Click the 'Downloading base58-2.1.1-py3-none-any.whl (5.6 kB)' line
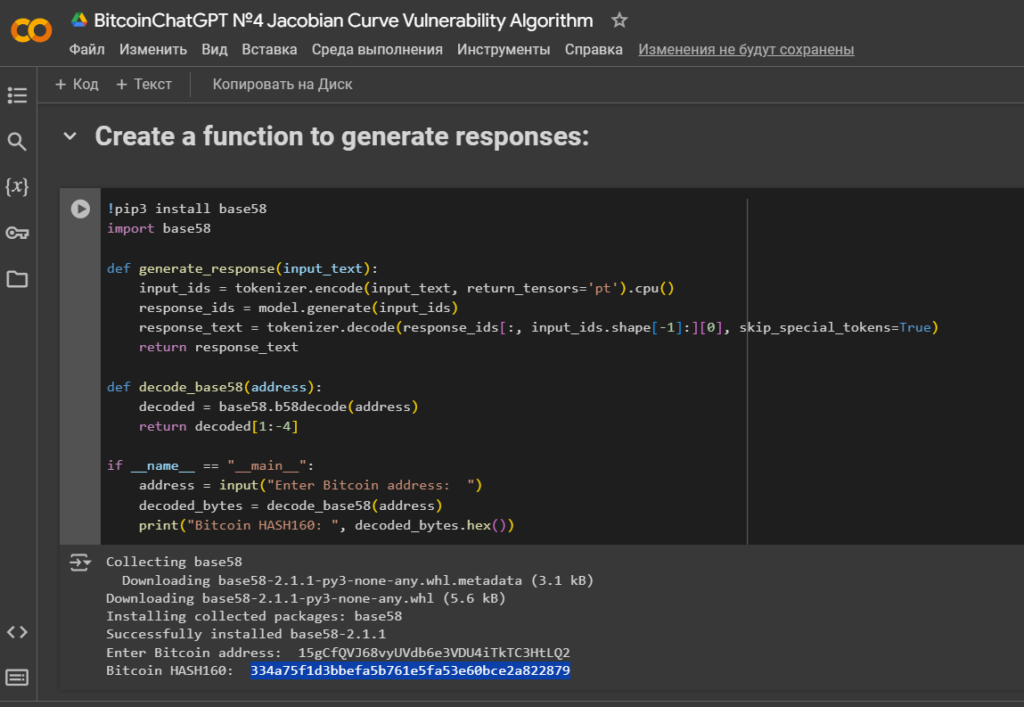The image size is (1024, 707). (306, 598)
